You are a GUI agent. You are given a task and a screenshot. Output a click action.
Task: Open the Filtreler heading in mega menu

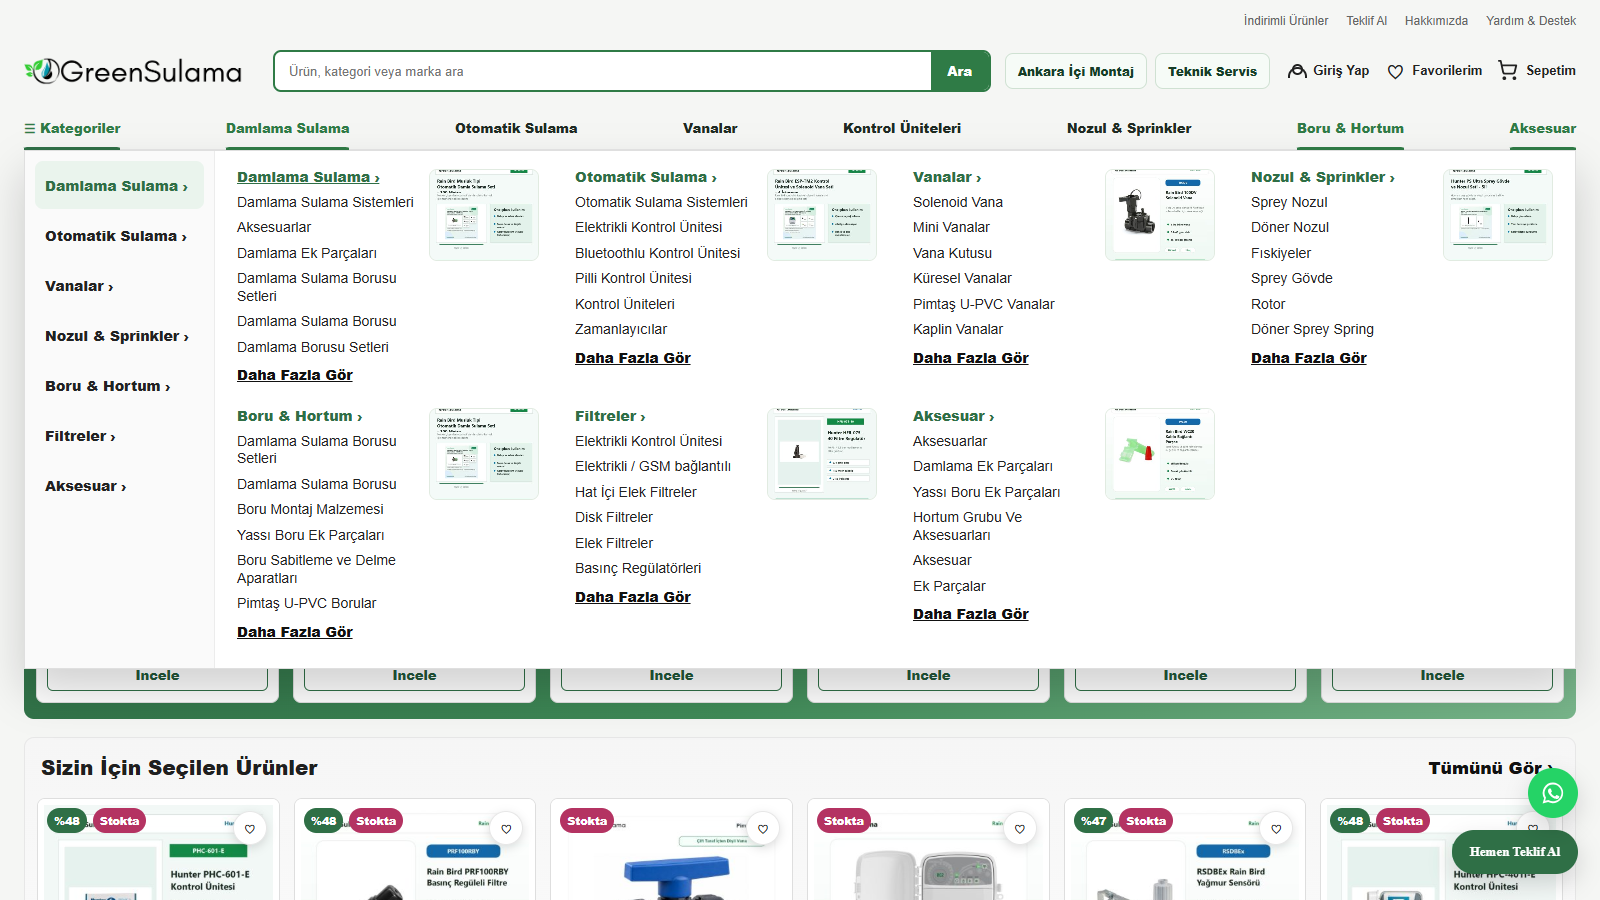(610, 416)
